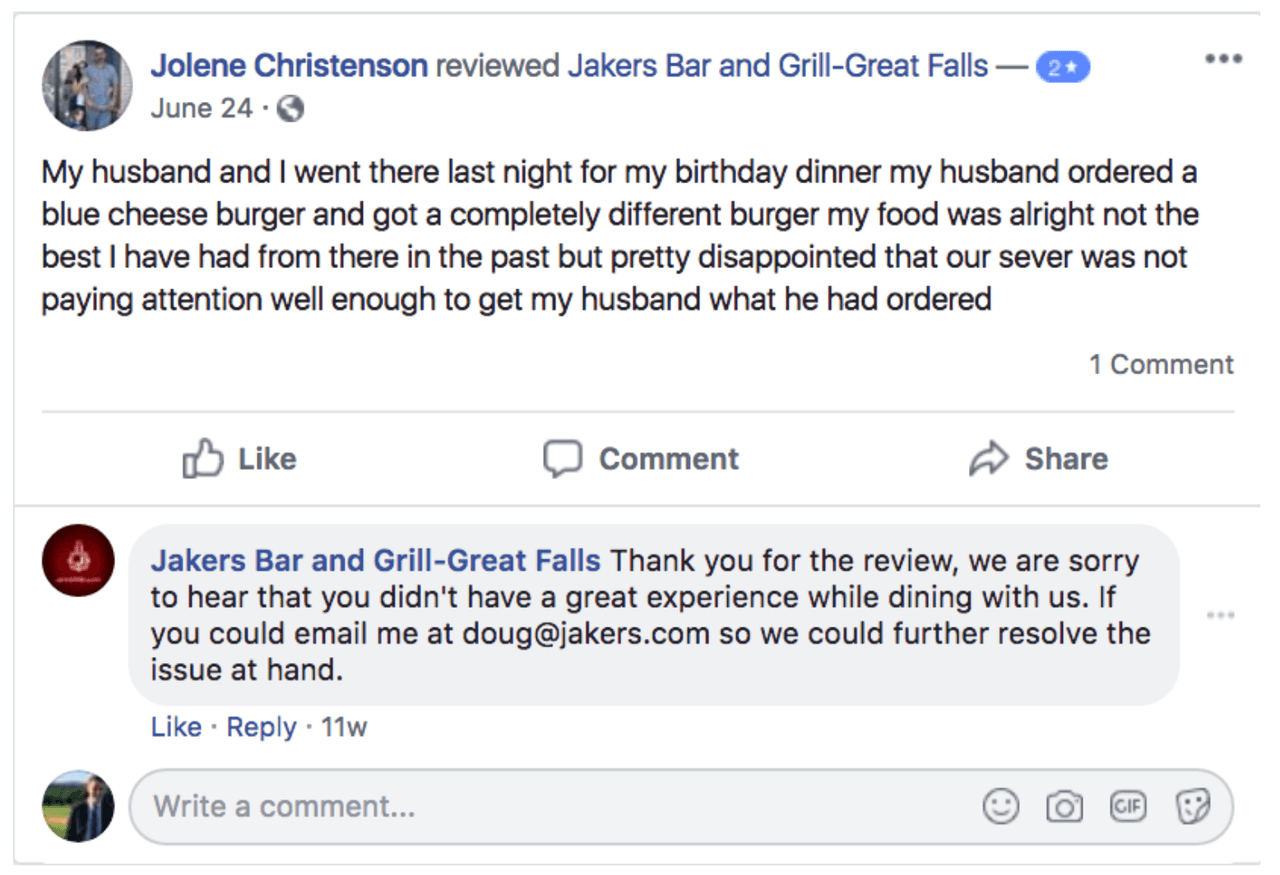Viewport: 1280px width, 875px height.
Task: Open the GIF picker
Action: [x=1128, y=806]
